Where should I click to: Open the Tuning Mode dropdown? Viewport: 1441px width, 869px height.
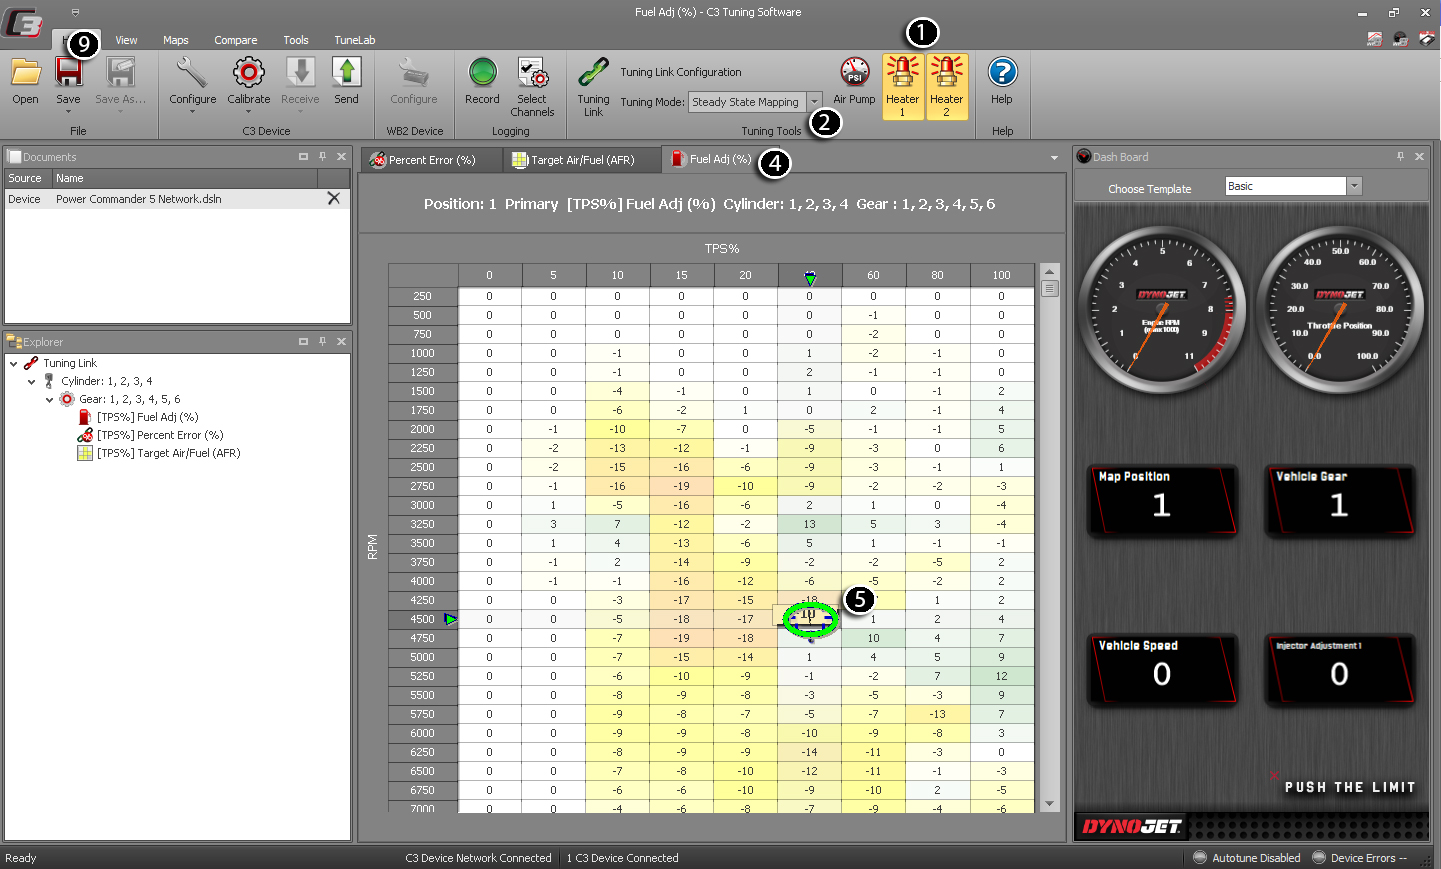(x=815, y=102)
